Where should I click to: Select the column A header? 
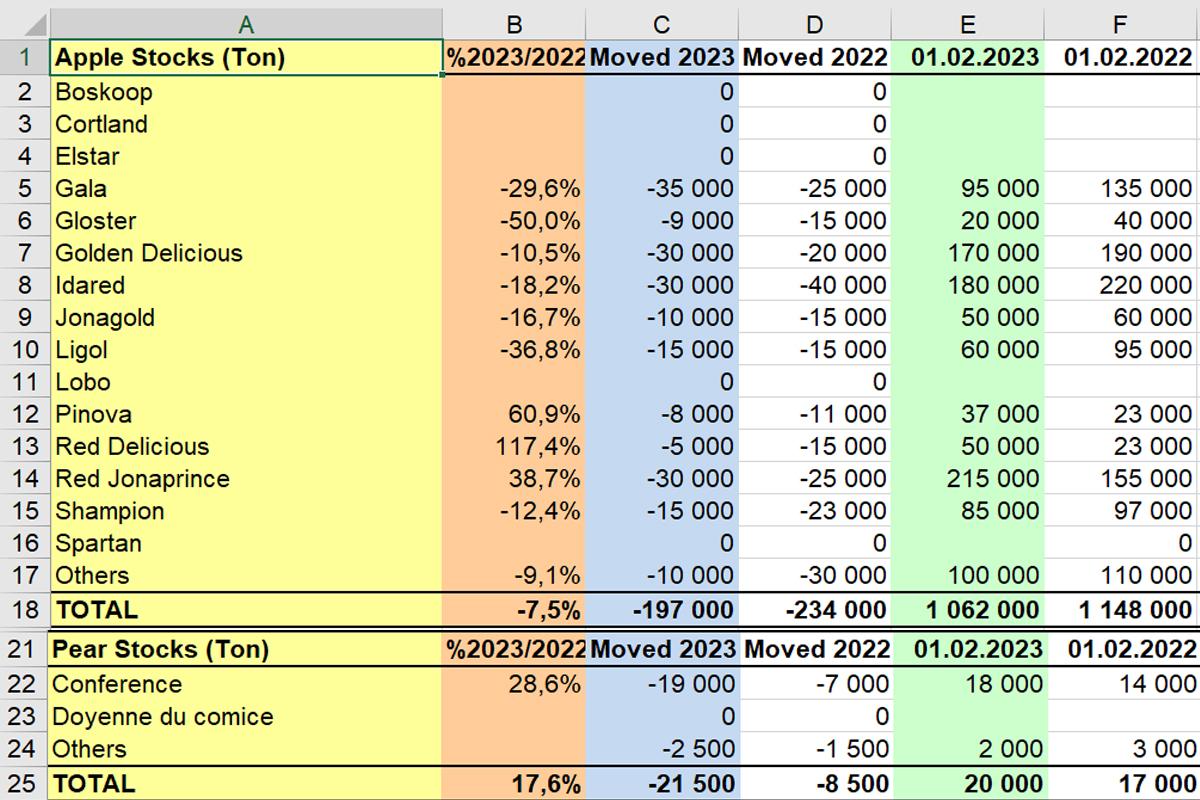(246, 24)
